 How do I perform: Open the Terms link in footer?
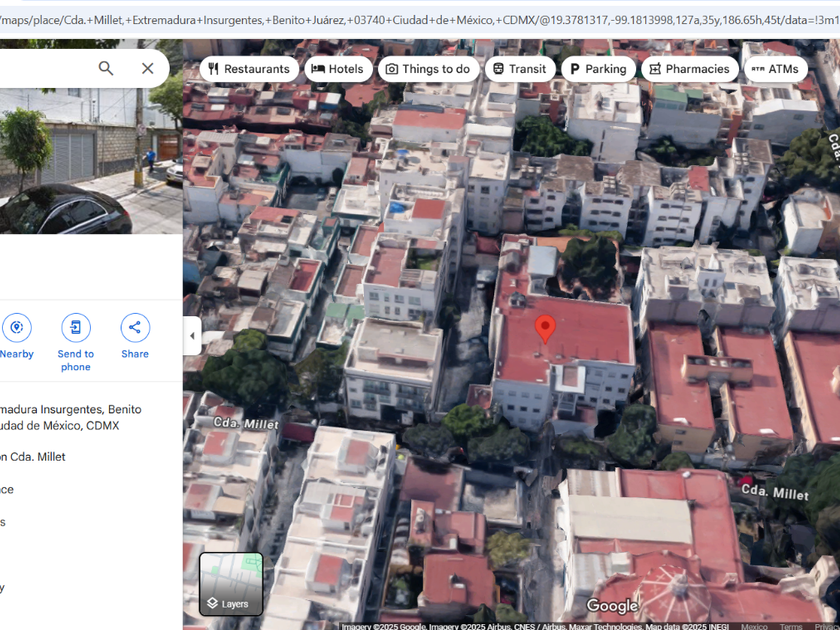pos(791,626)
